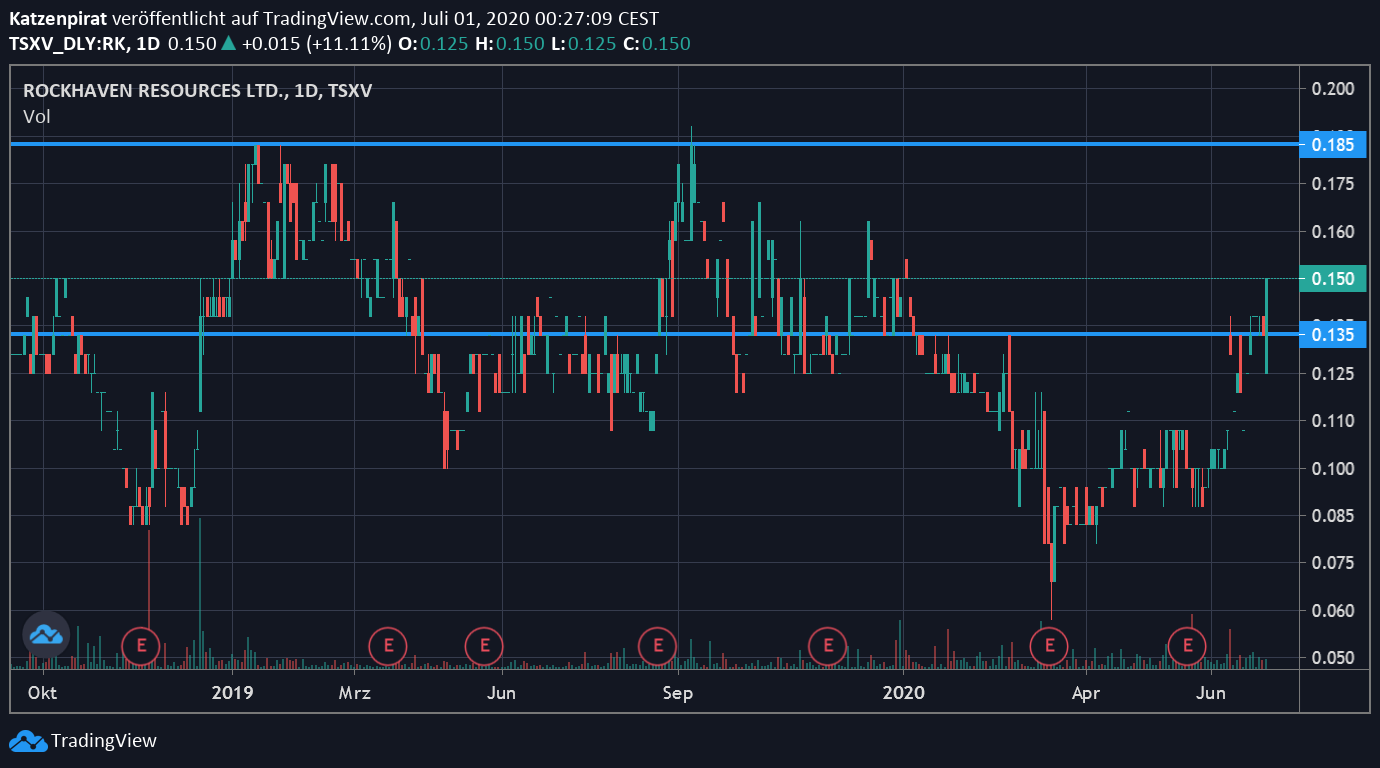
Task: Click the TSXV_DLY:RK ticker symbol
Action: coord(67,44)
